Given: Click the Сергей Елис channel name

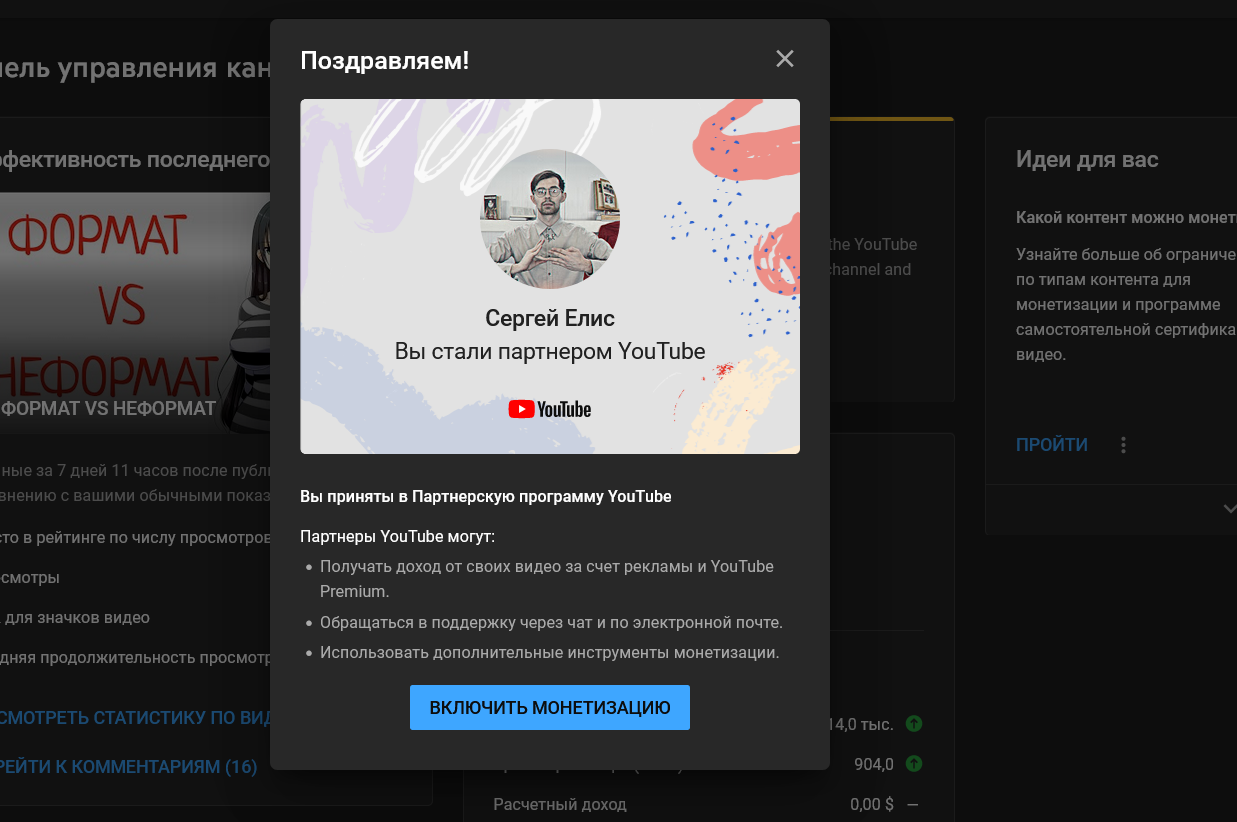Looking at the screenshot, I should [550, 318].
